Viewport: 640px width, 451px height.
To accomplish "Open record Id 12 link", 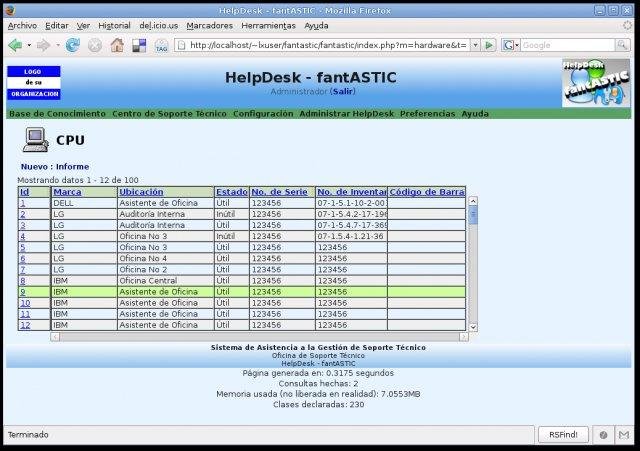I will click(x=25, y=325).
